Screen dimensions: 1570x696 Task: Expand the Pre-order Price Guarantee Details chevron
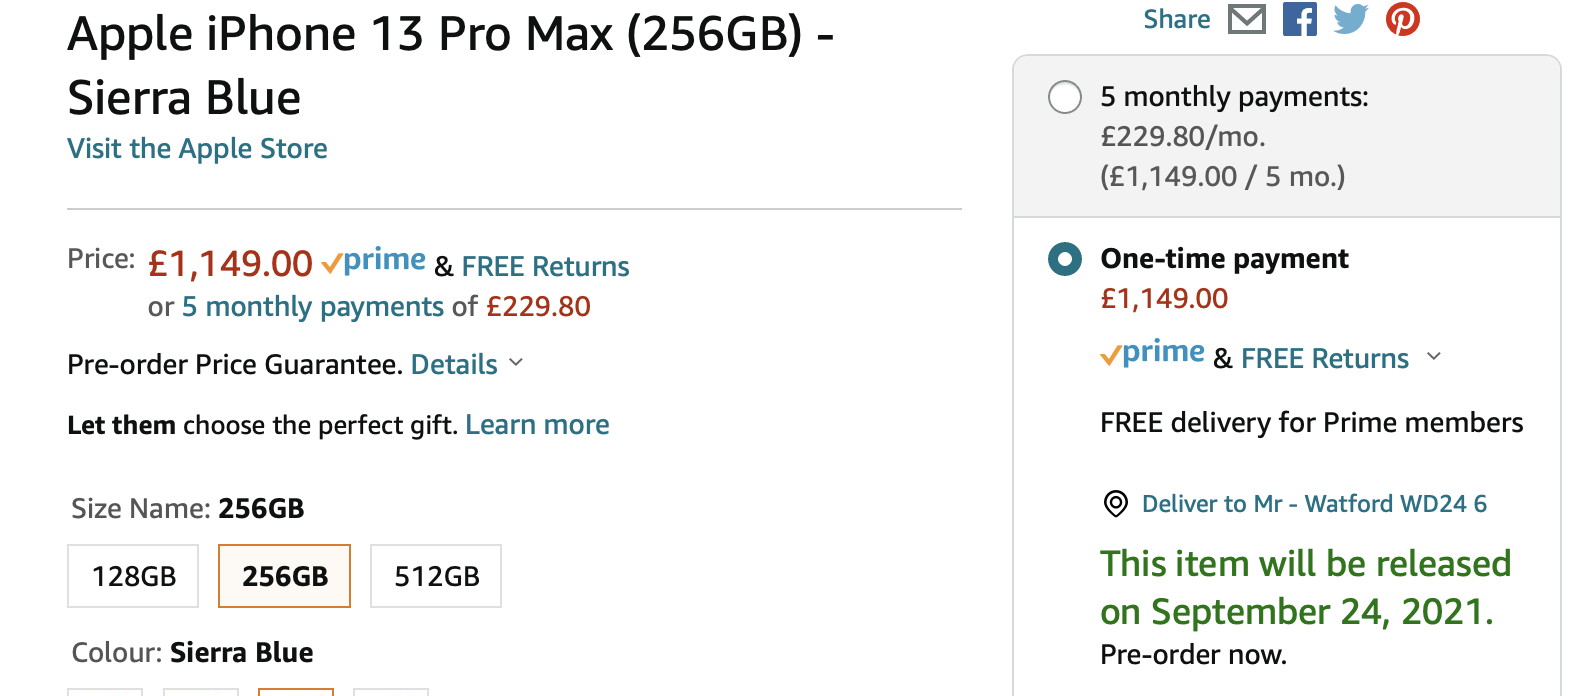pos(516,363)
